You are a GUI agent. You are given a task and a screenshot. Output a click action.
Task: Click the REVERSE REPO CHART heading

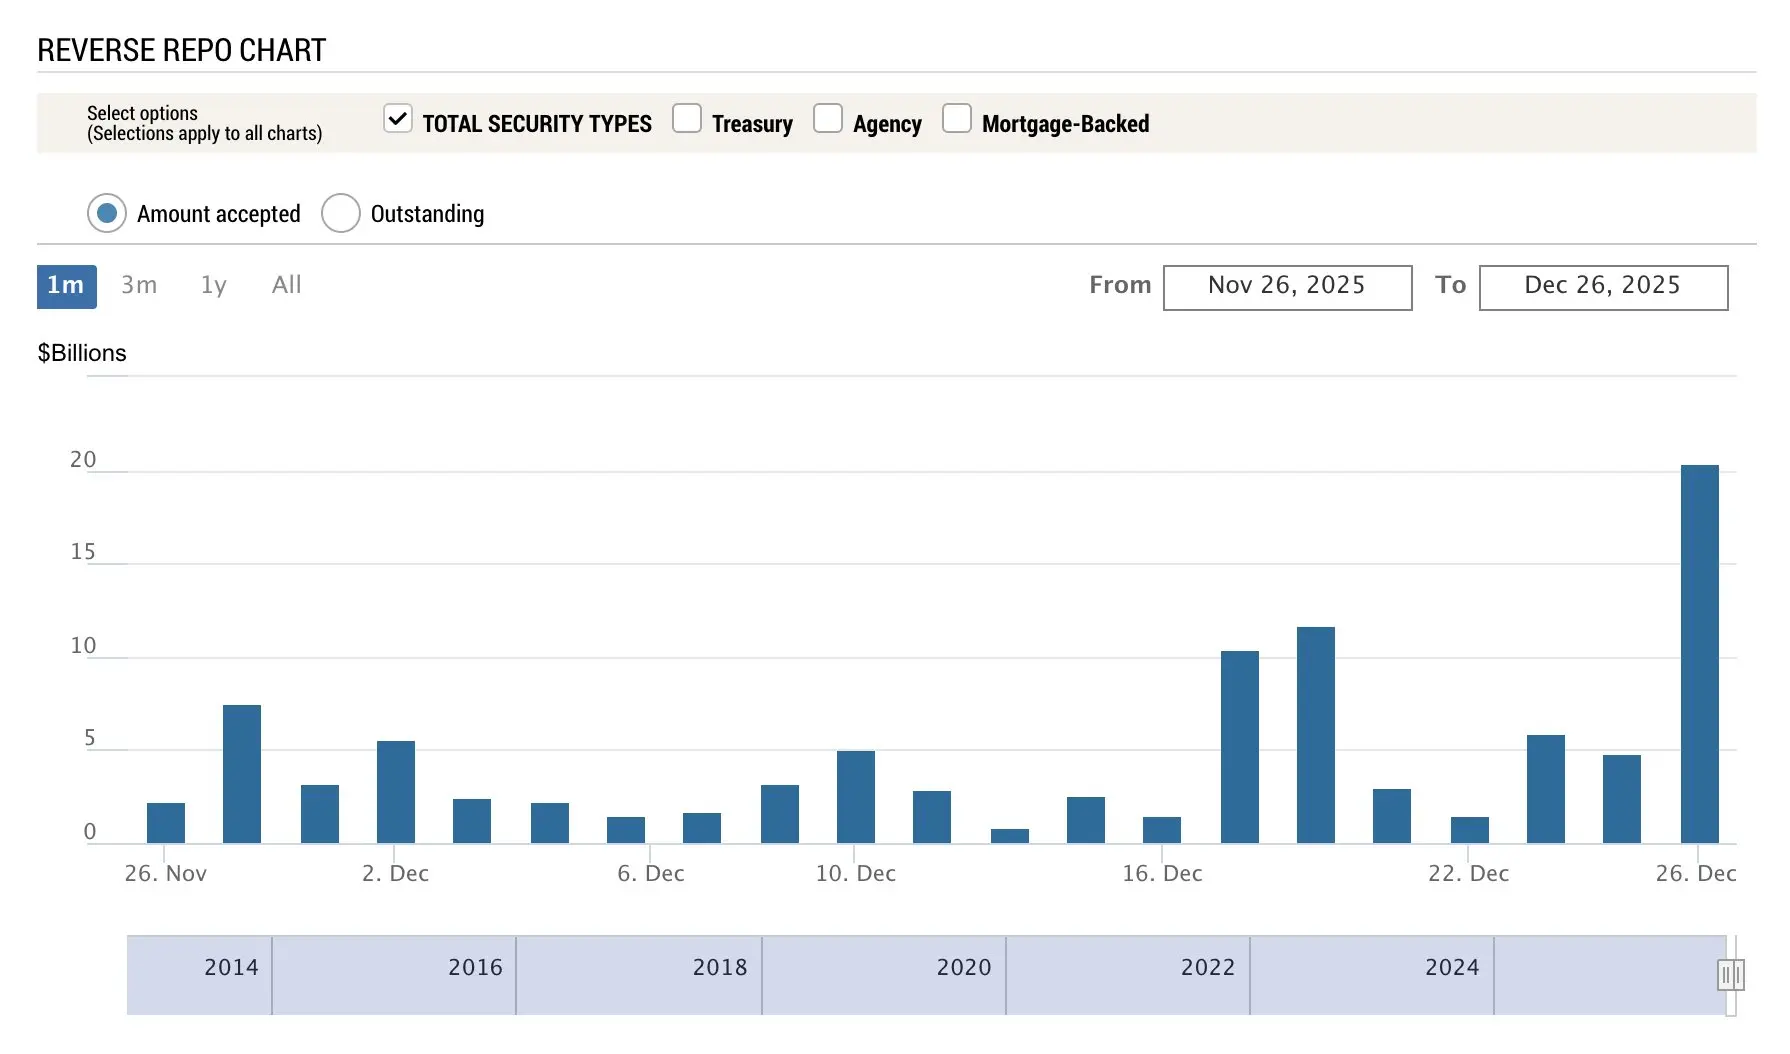tap(182, 50)
